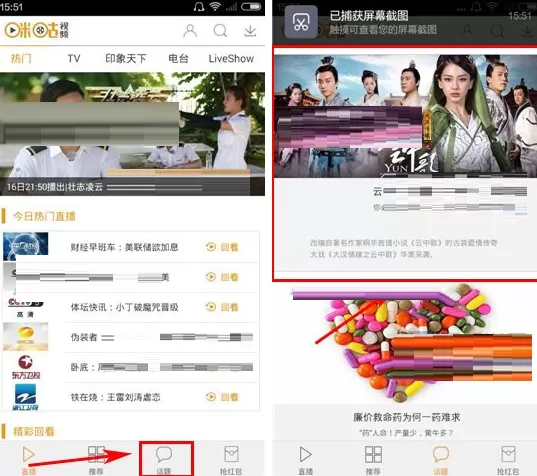The image size is (537, 476).
Task: Tap highlighted 话题 icon in right bottom bar
Action: 441,460
